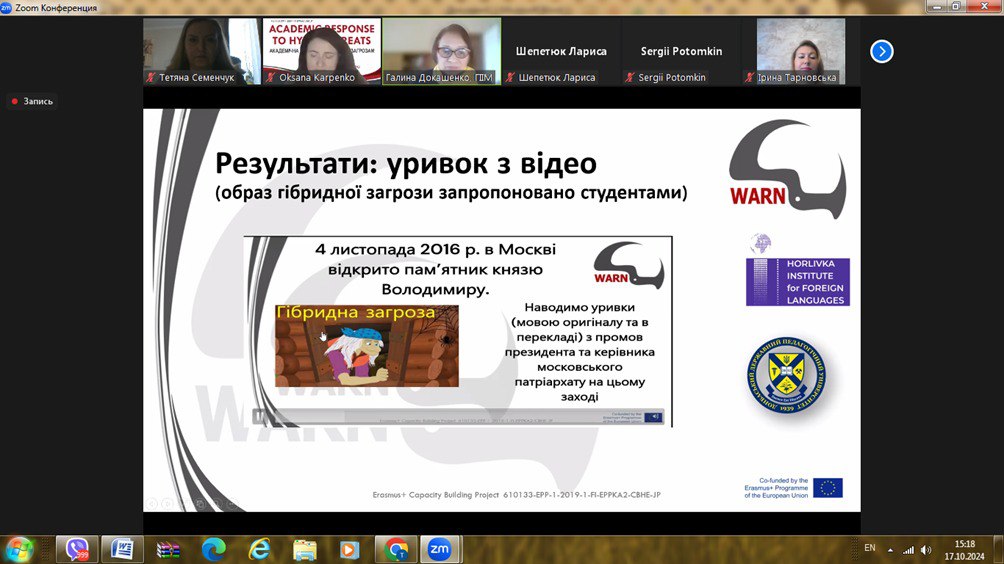Click the Галина Докашенко name label
The image size is (1004, 564).
(x=439, y=77)
